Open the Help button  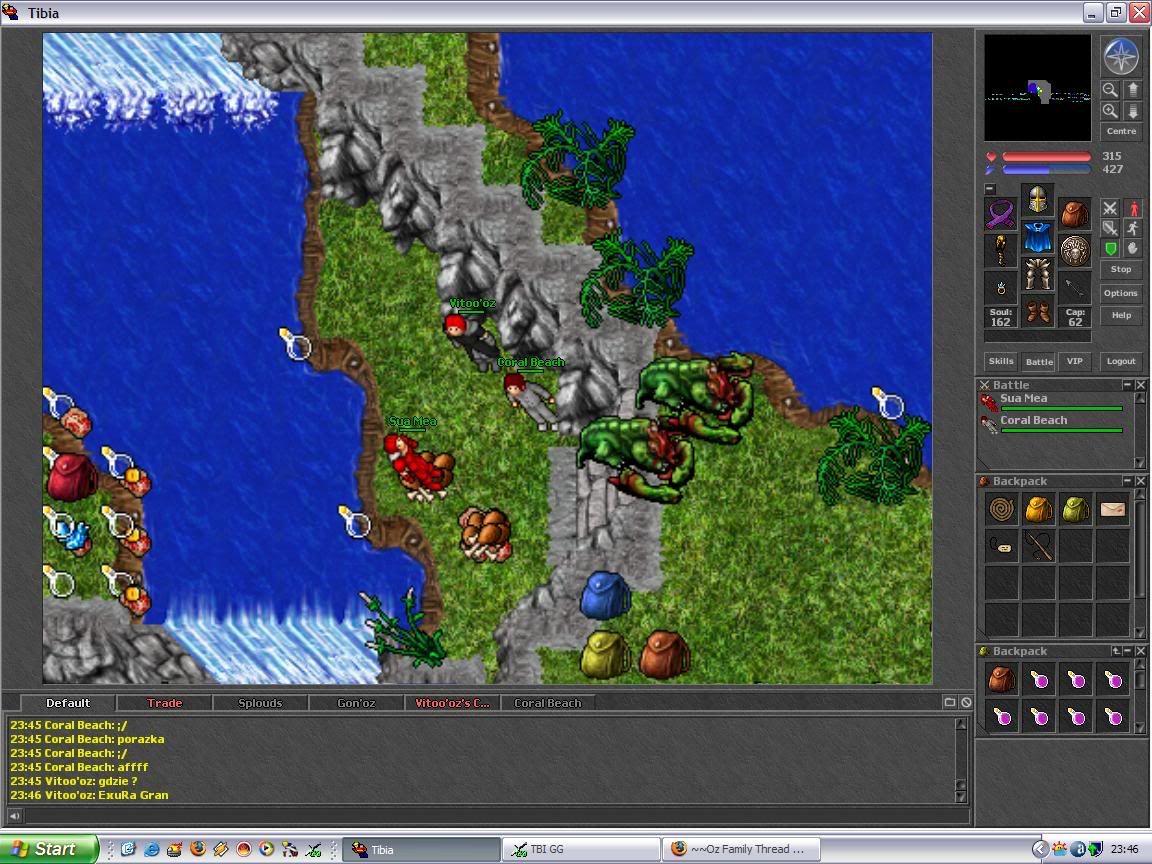(1121, 315)
